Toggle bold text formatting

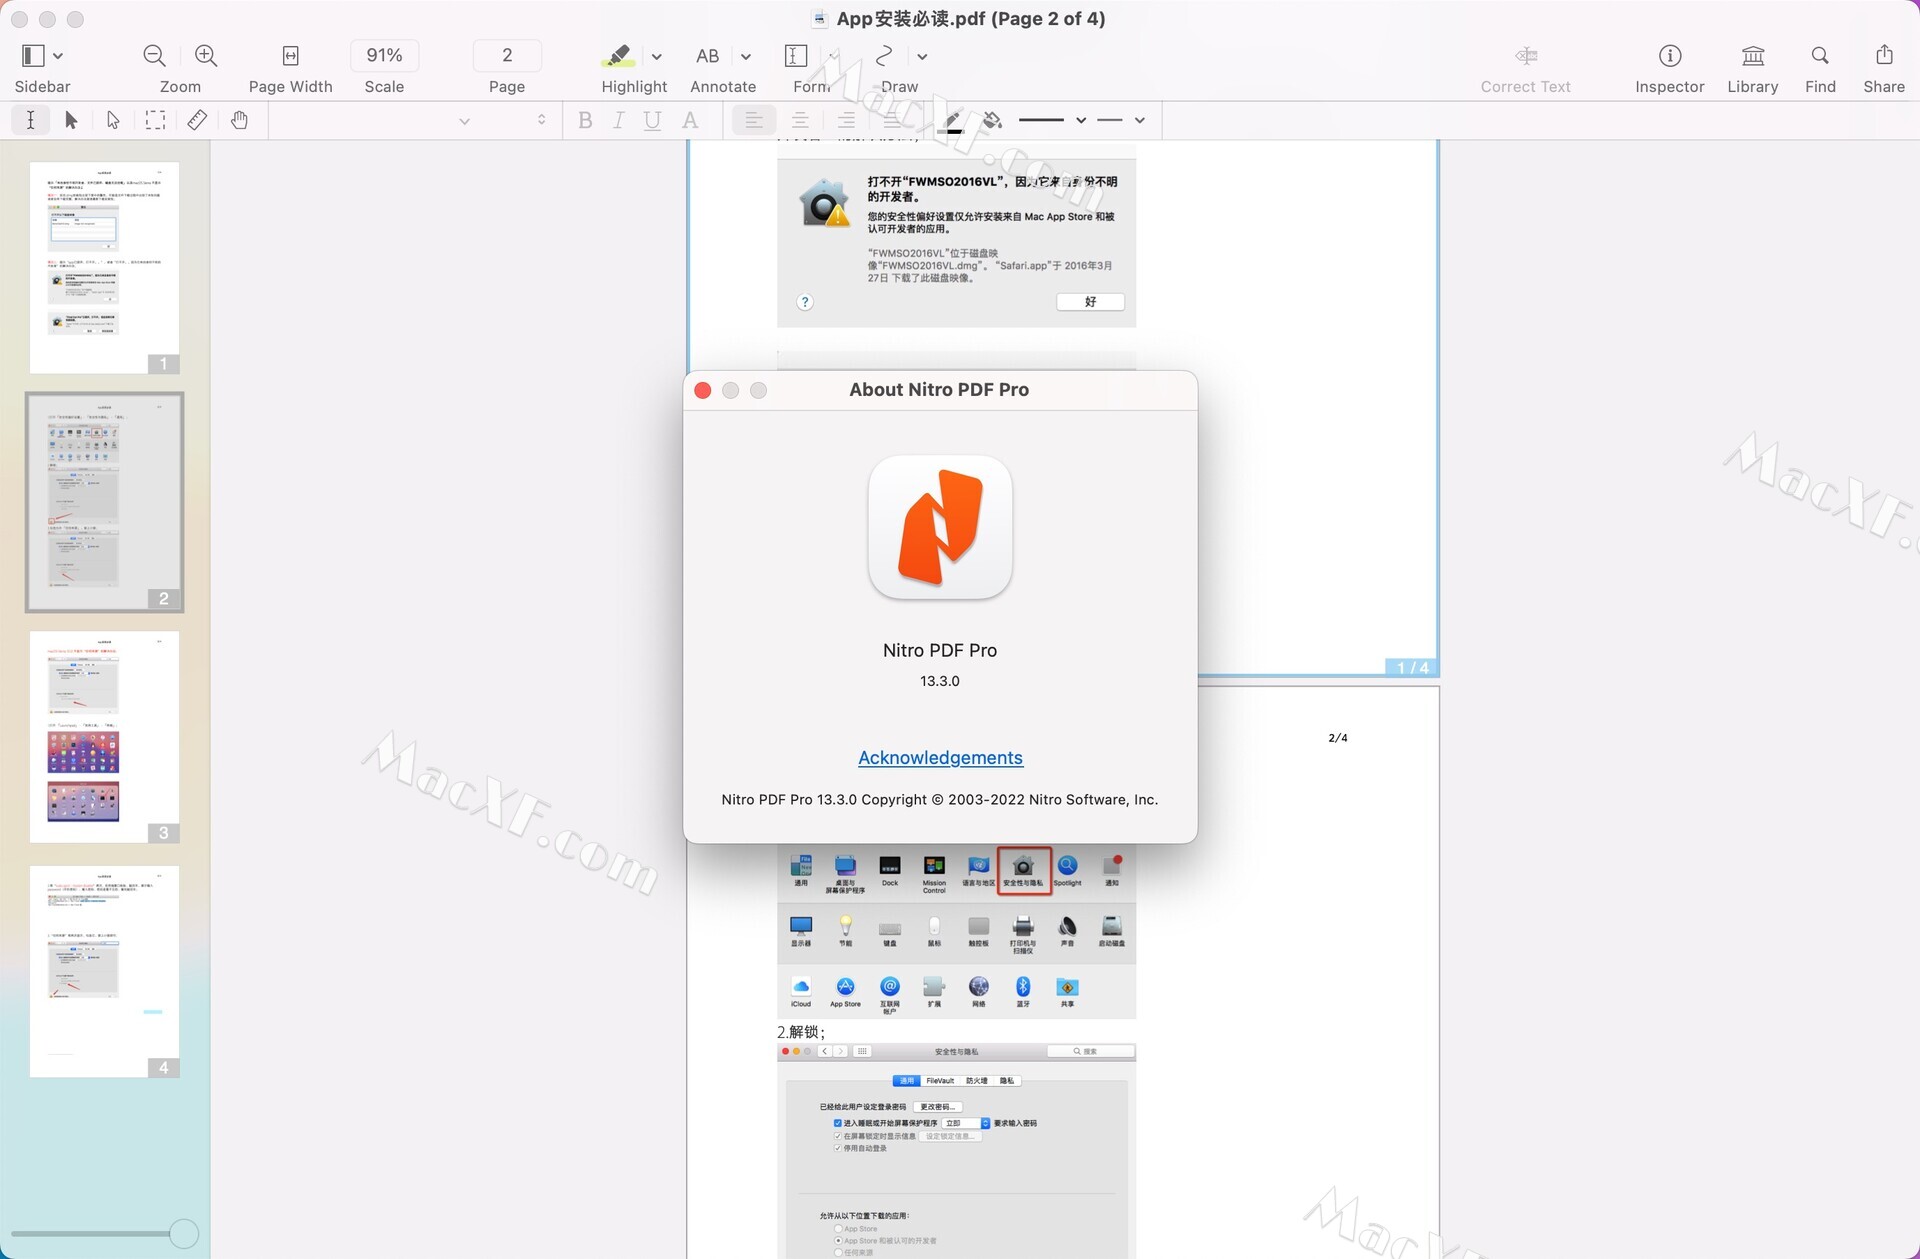tap(585, 120)
